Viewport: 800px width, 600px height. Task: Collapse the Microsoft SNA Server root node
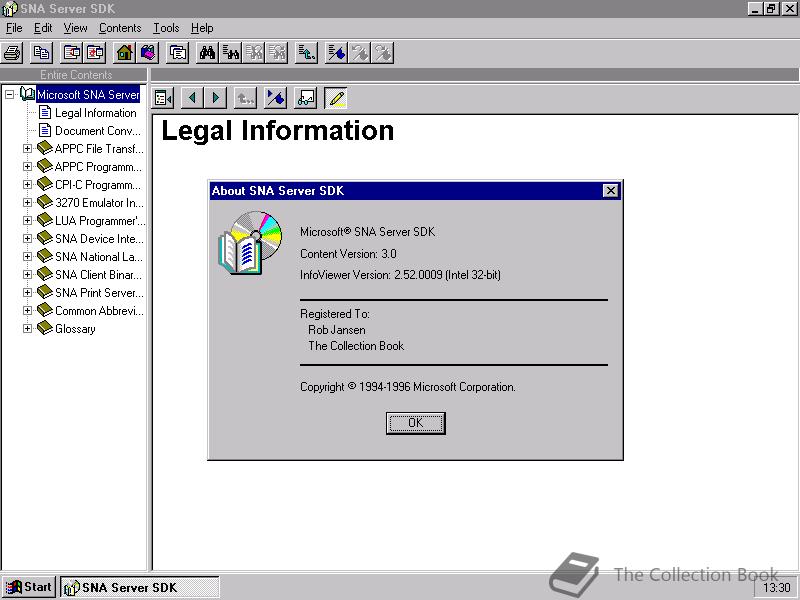(x=9, y=94)
